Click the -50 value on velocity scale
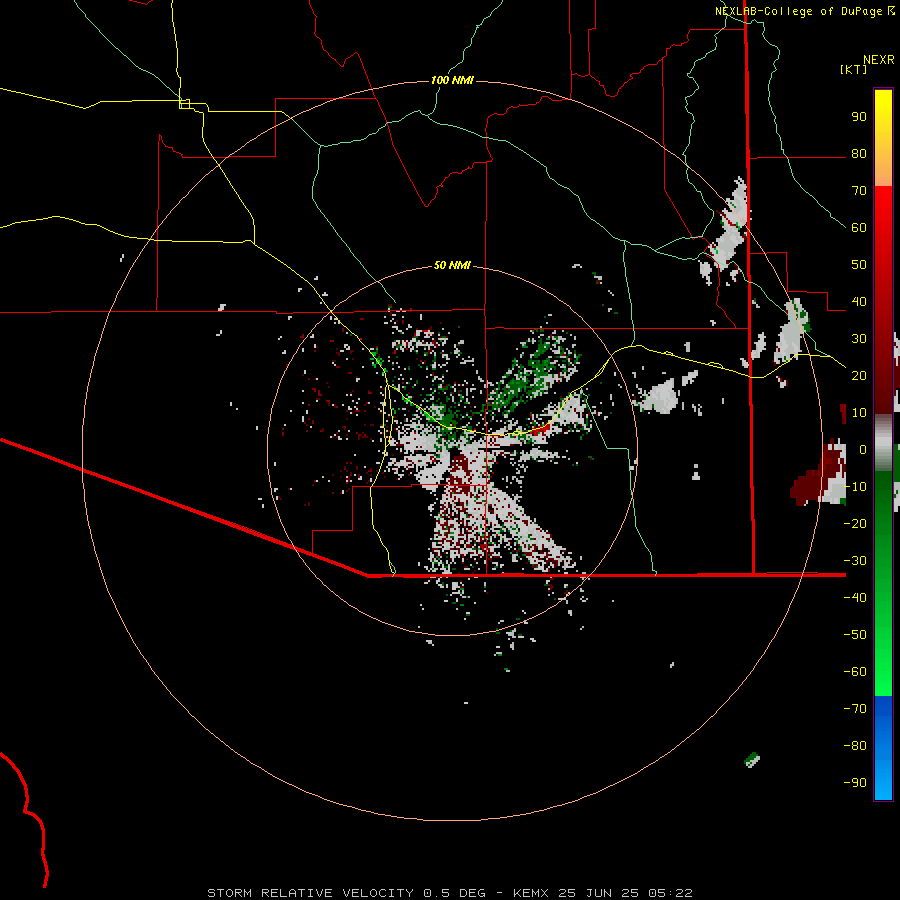Viewport: 900px width, 900px height. point(855,635)
